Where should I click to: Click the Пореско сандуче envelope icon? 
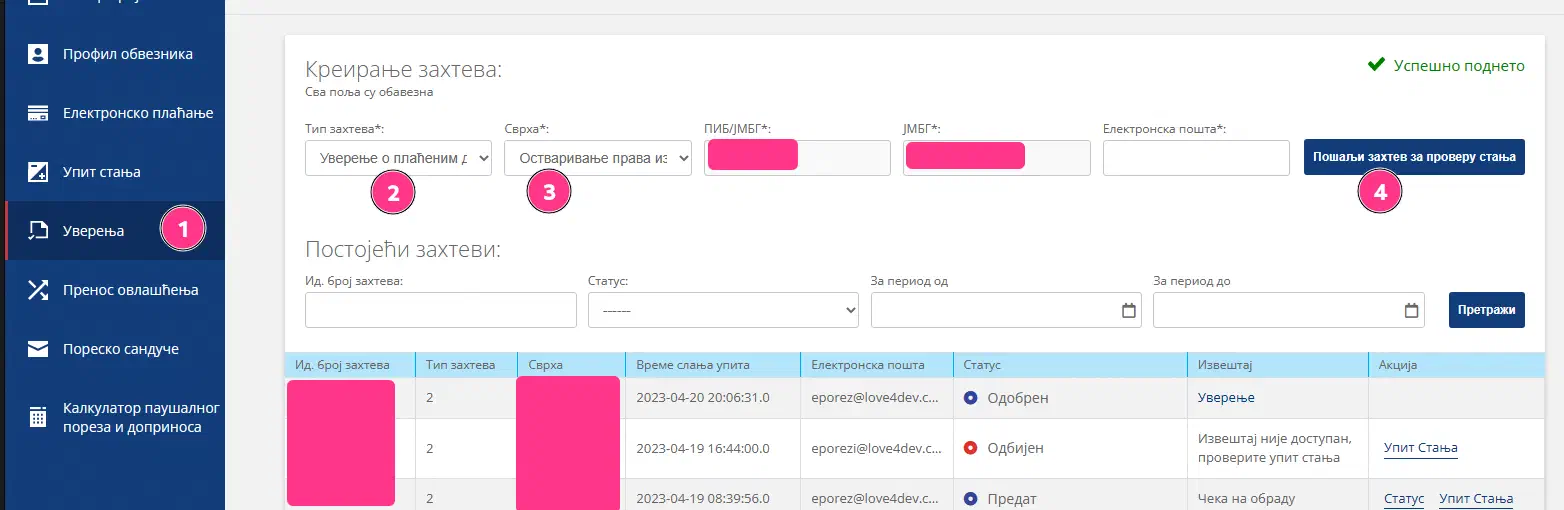pyautogui.click(x=38, y=349)
